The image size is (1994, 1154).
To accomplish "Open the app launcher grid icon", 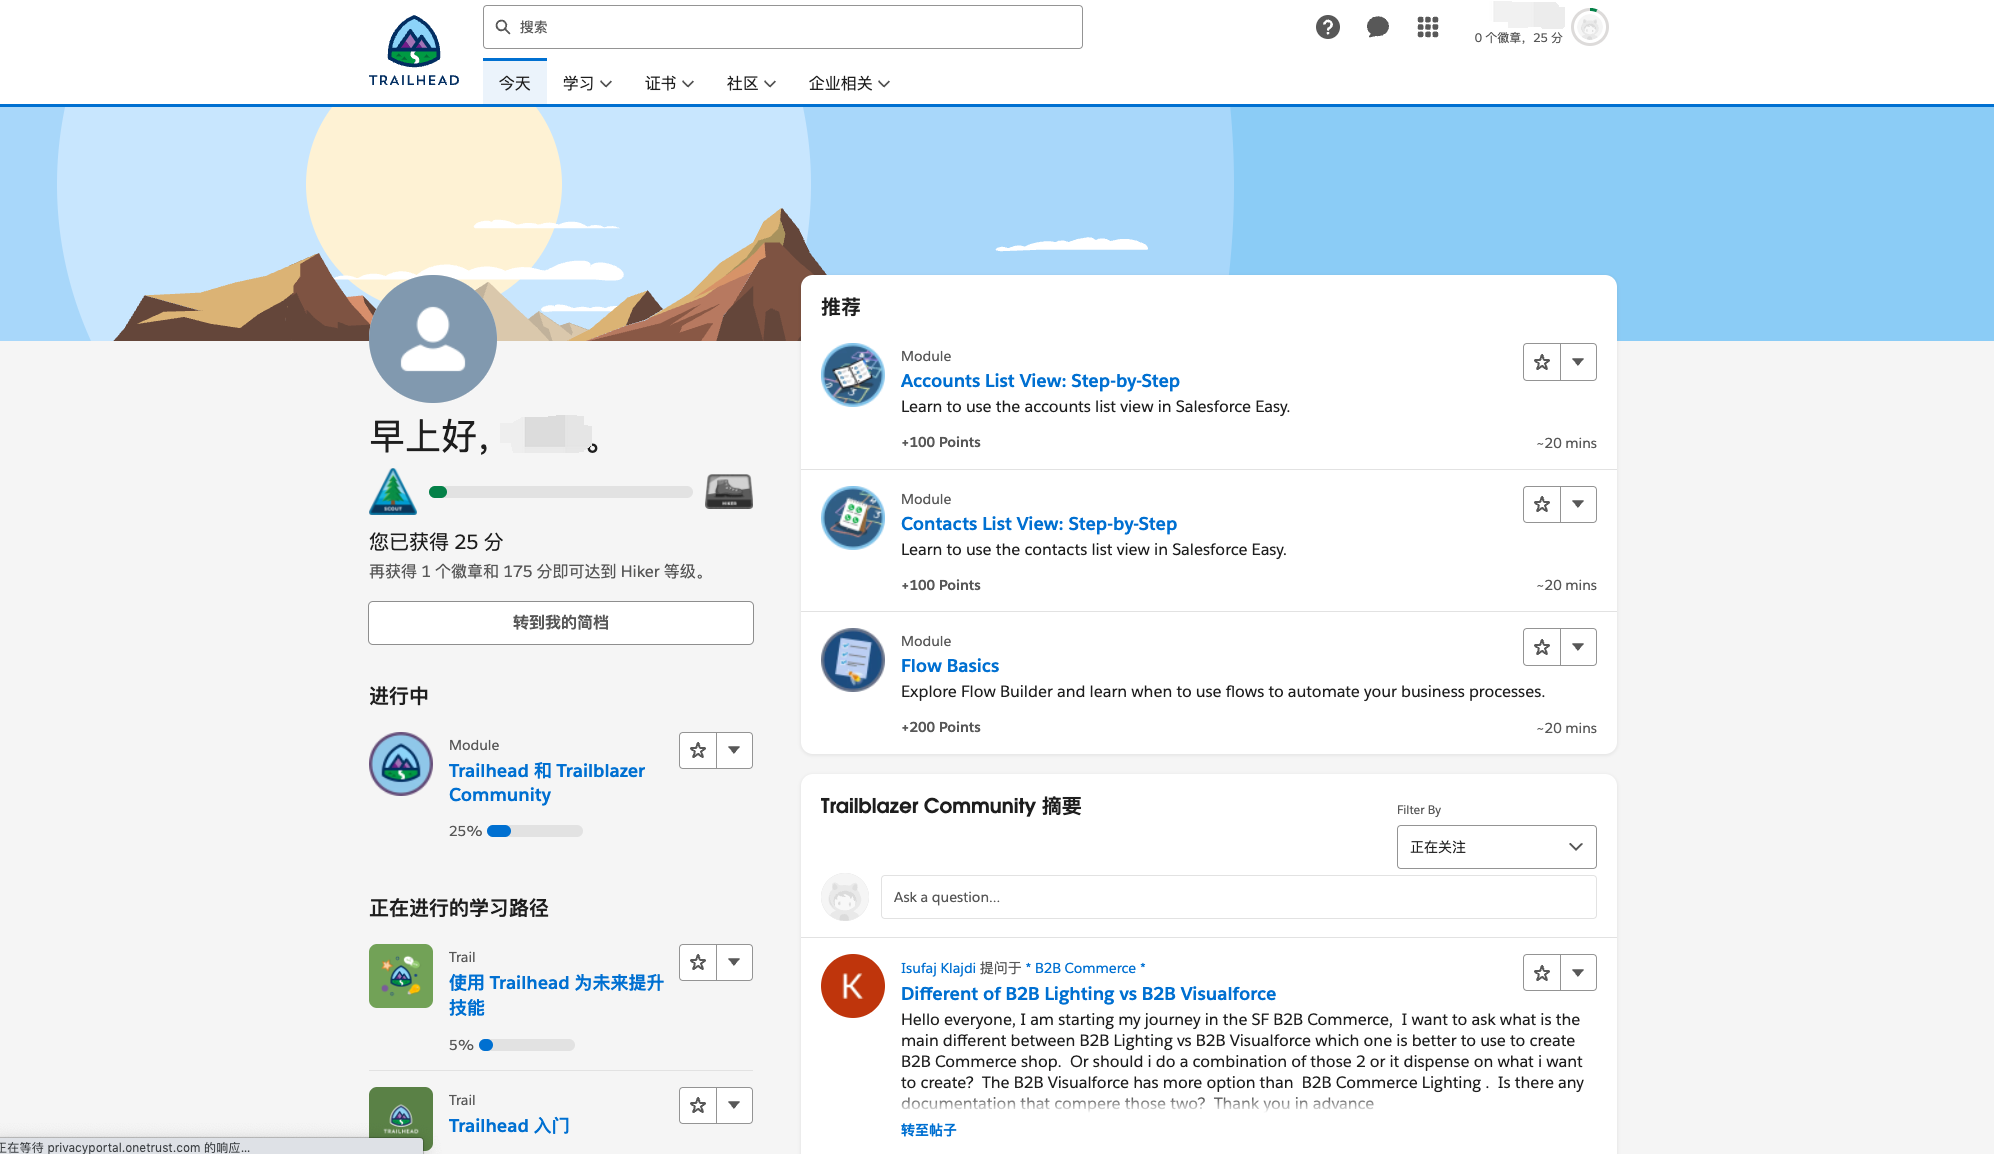I will point(1427,27).
